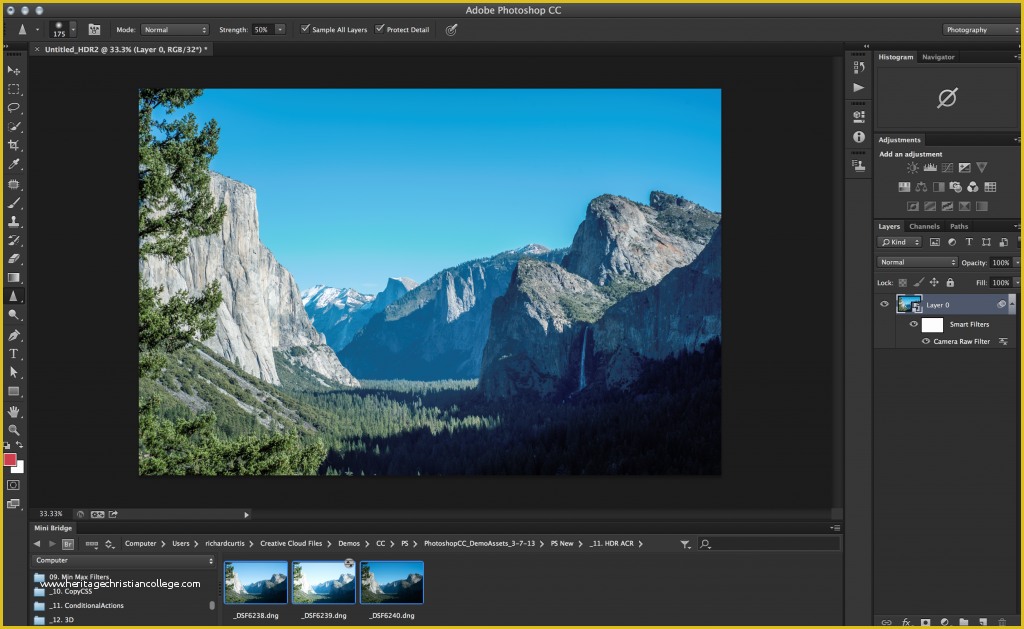This screenshot has width=1024, height=629.
Task: Open Camera Raw Filter blending options
Action: pos(1004,342)
